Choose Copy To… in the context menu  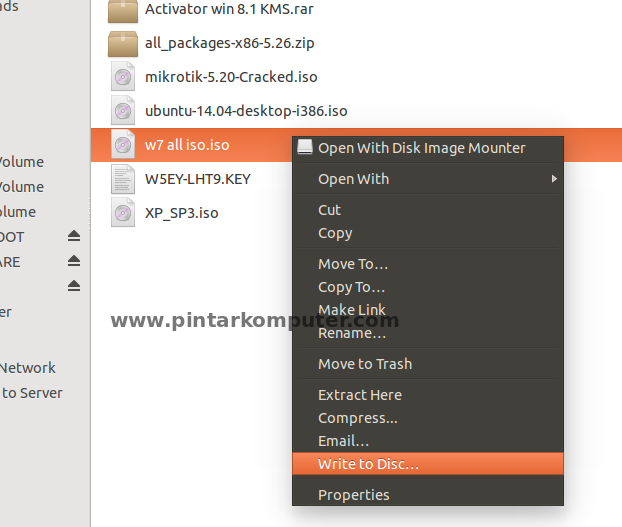coord(428,287)
